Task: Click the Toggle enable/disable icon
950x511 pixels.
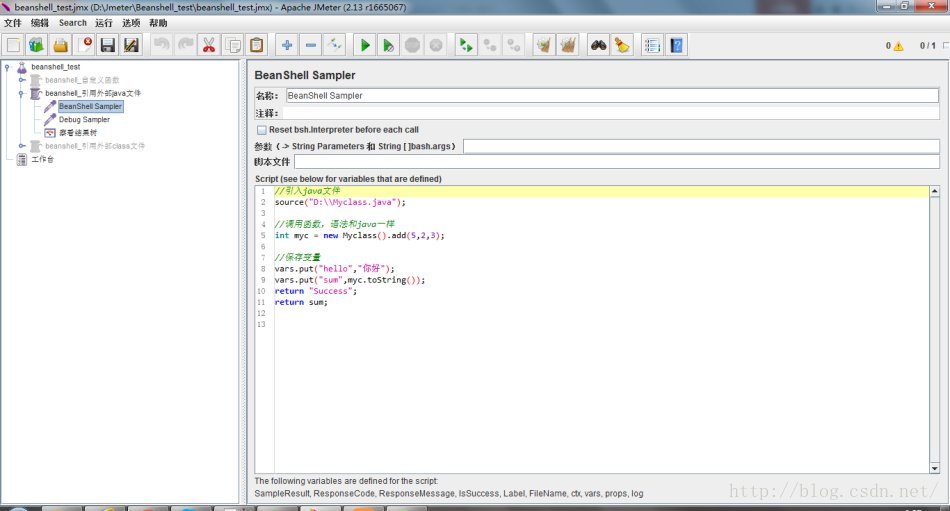Action: click(x=334, y=45)
